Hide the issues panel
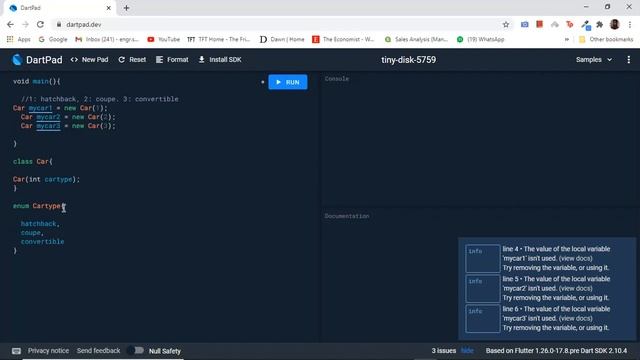 pos(467,351)
